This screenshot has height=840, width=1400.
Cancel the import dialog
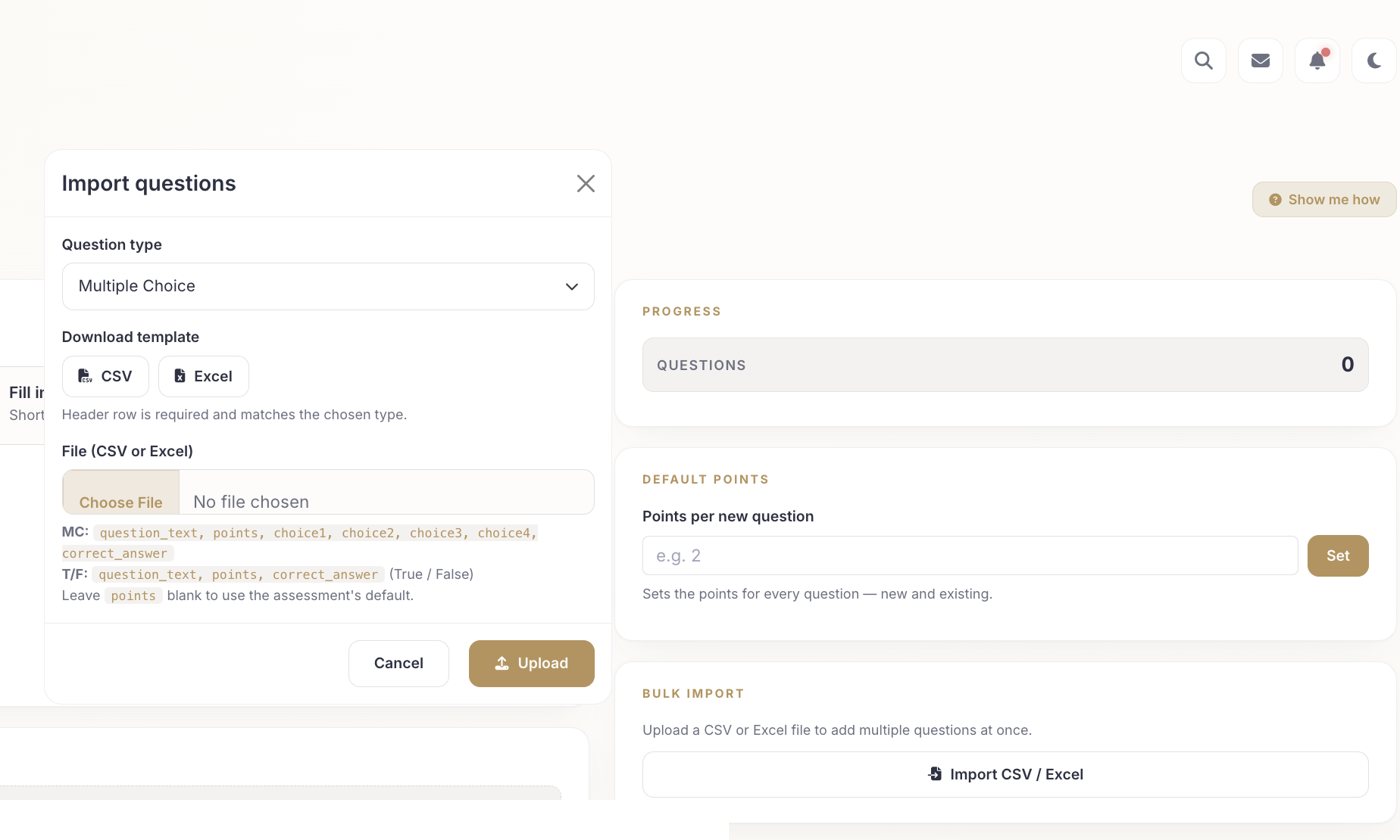[398, 663]
